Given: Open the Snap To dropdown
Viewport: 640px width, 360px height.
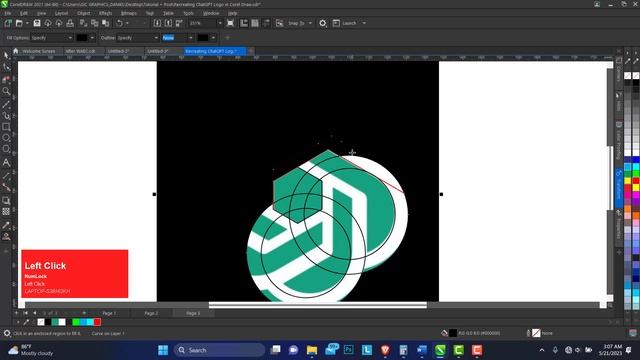Looking at the screenshot, I should tap(310, 23).
